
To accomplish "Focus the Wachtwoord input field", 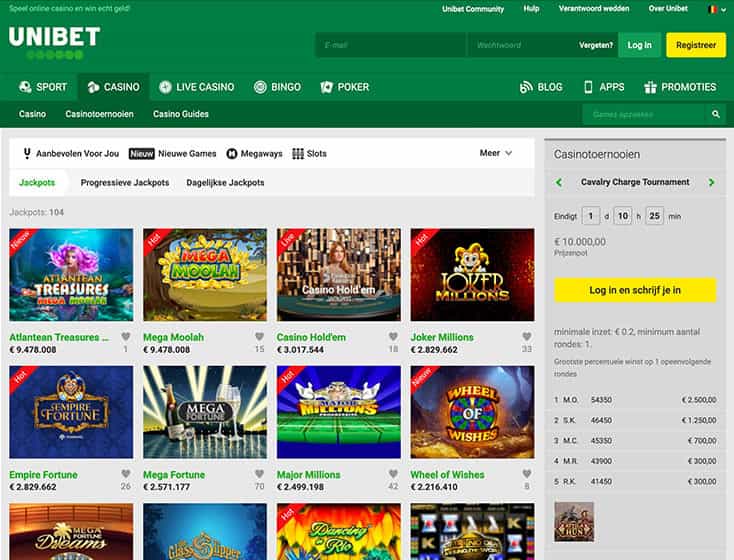I will (x=522, y=45).
